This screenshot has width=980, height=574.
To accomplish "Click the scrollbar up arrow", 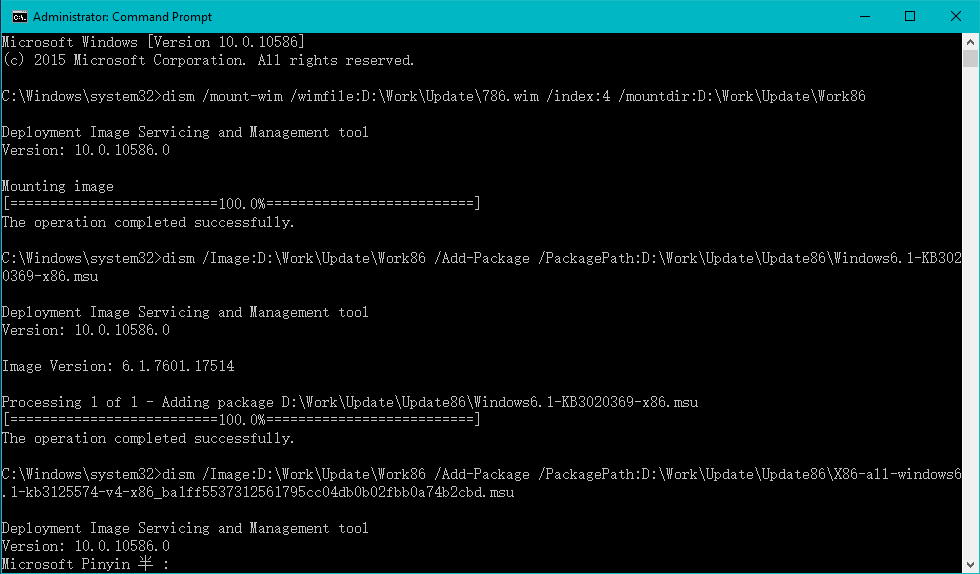I will 970,42.
